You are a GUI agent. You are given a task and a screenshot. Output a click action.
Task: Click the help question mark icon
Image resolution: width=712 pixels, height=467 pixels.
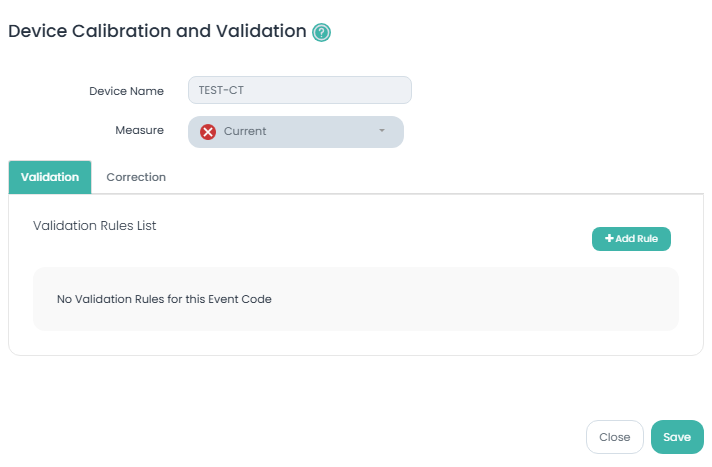click(x=322, y=33)
